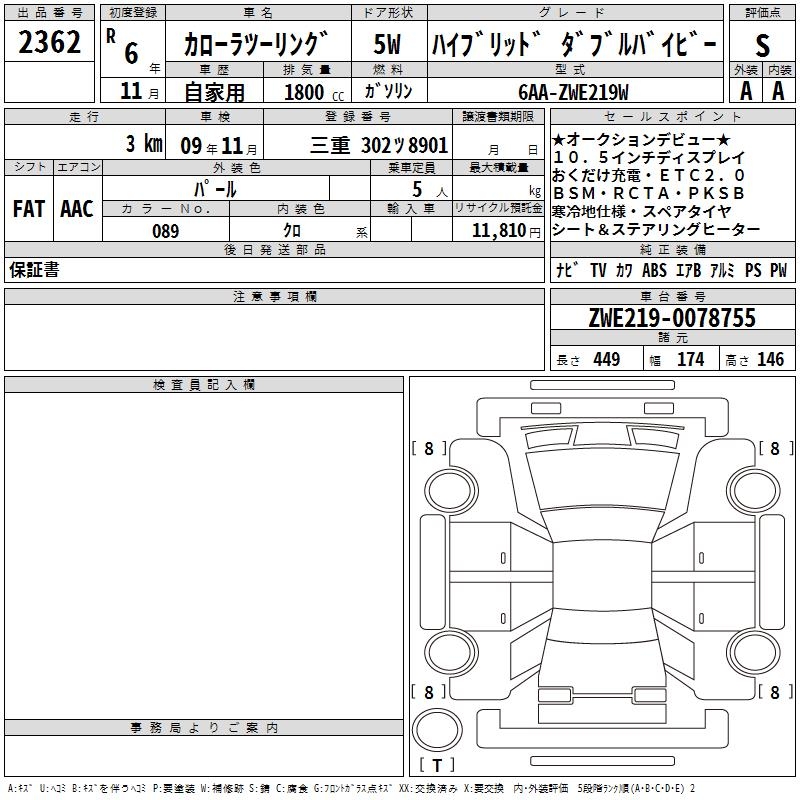Select the 出品番号 header label

coord(49,13)
